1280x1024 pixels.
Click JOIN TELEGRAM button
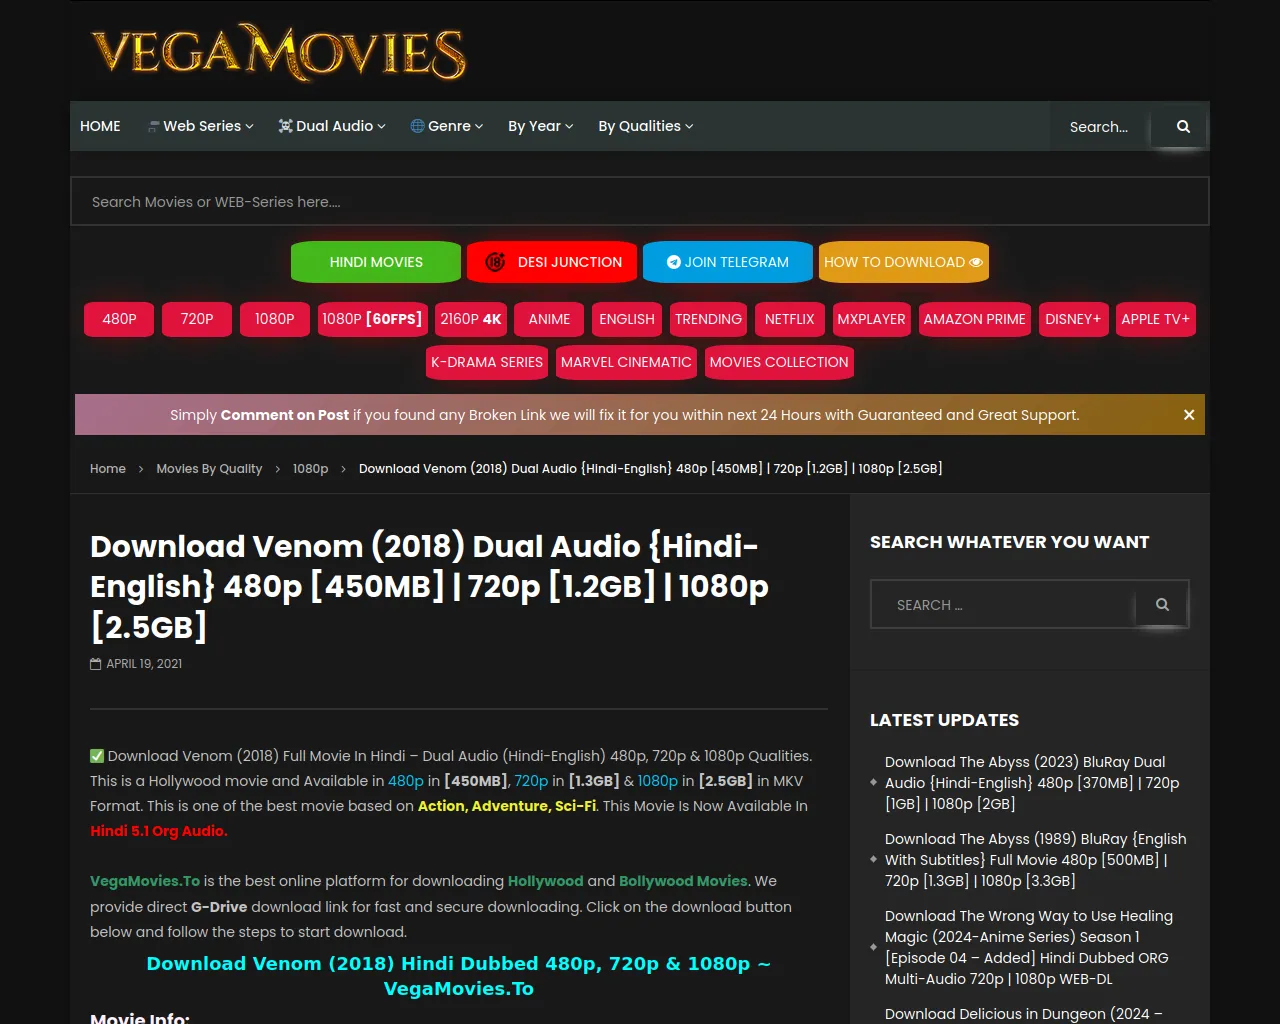point(728,262)
